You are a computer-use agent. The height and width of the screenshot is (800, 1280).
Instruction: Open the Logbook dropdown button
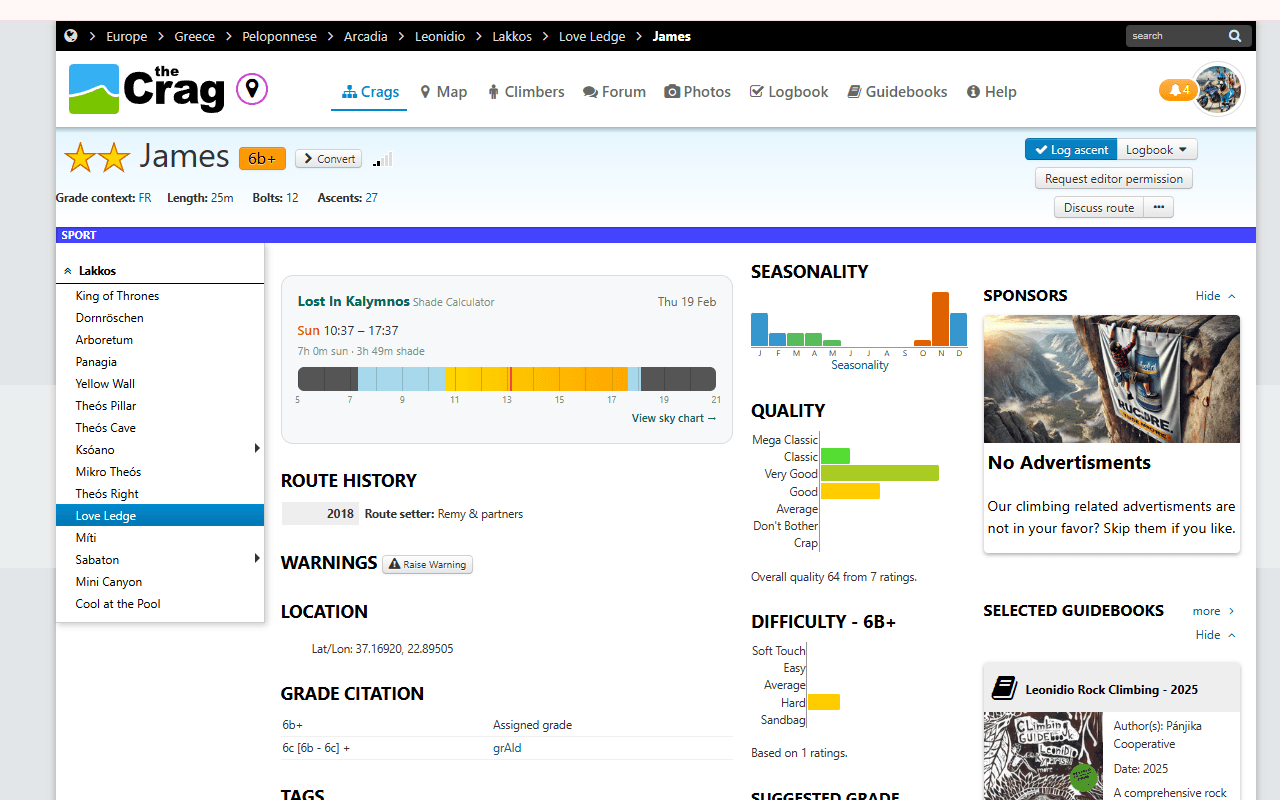[x=1157, y=150]
